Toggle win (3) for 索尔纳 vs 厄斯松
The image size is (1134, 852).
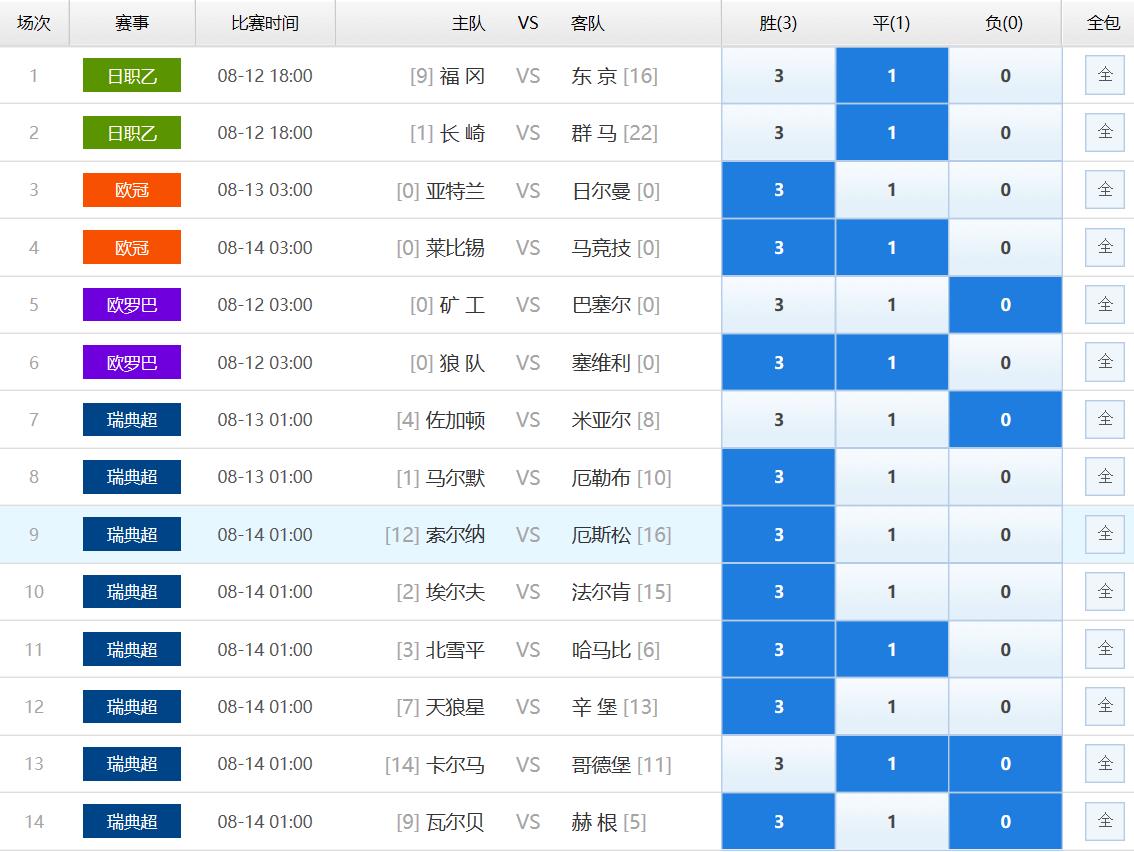(x=778, y=534)
